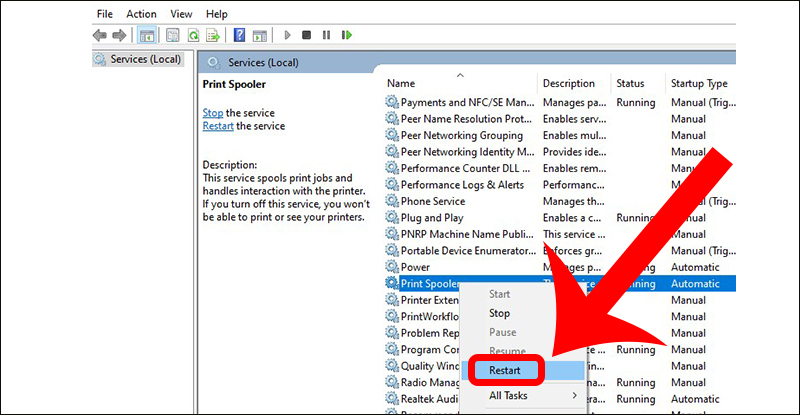Click the Stop Service square icon

click(x=306, y=35)
